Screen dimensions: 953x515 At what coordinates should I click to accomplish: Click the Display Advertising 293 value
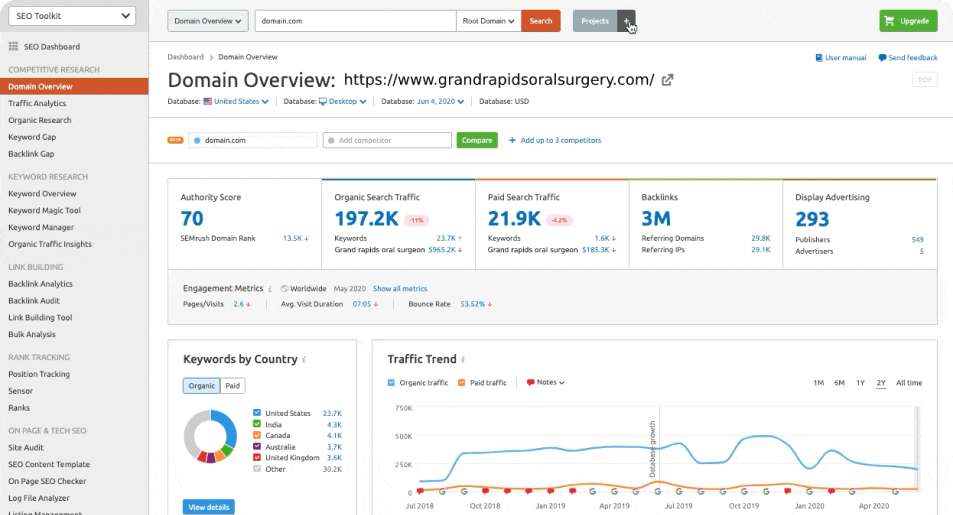coord(812,219)
